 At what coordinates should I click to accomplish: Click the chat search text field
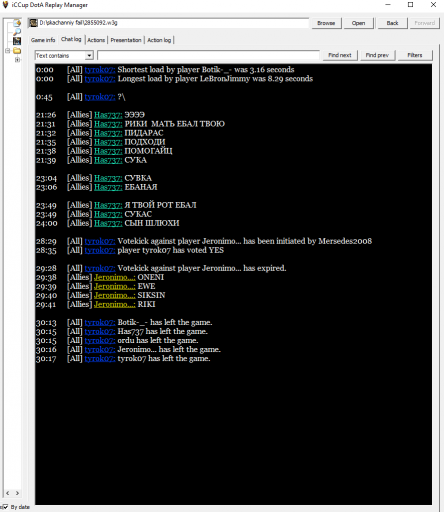208,55
